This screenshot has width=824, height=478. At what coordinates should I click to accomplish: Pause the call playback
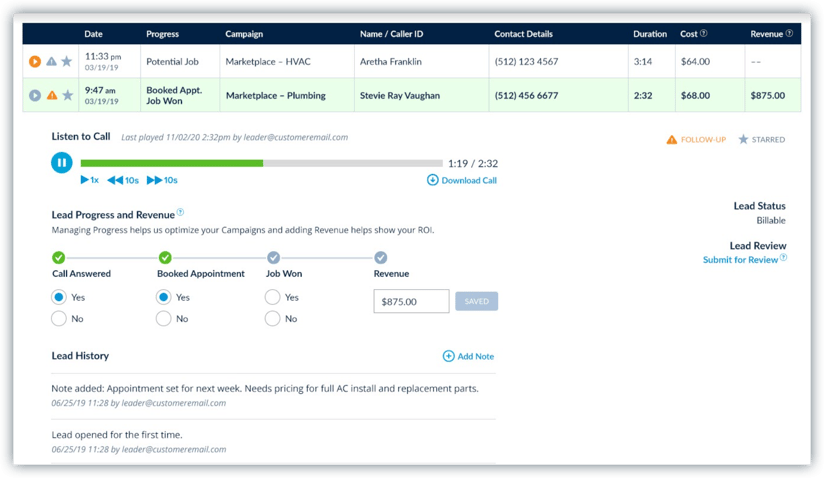61,162
